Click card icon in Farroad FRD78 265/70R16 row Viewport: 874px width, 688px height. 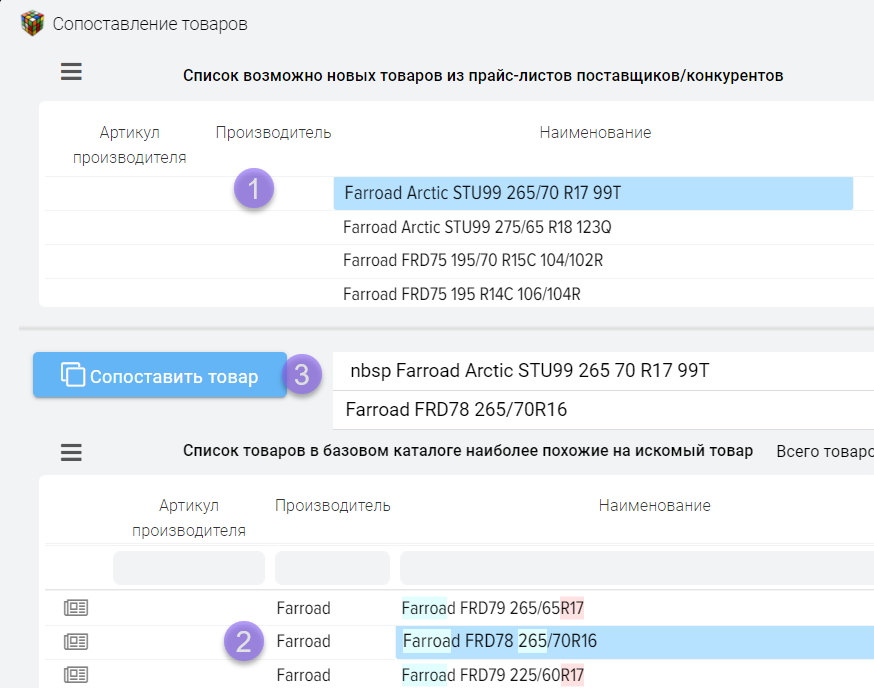pos(76,641)
